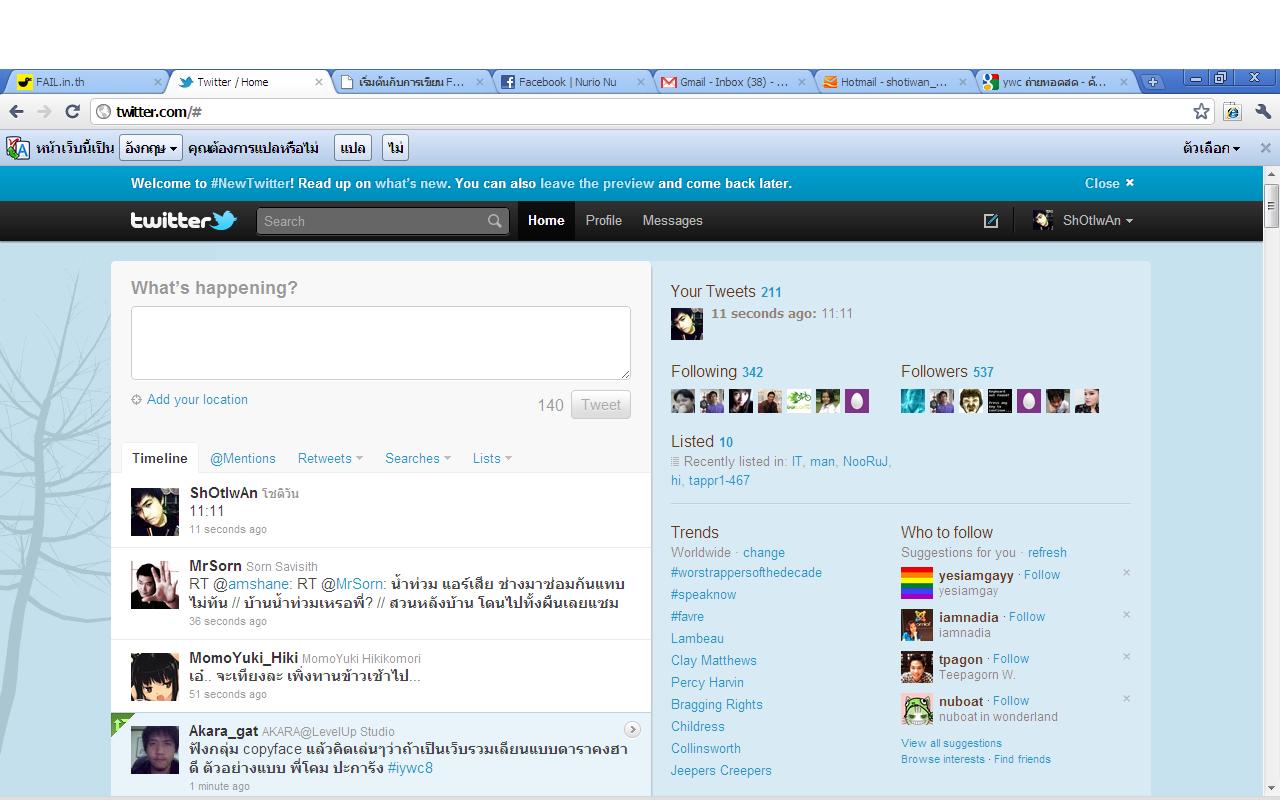Viewport: 1280px width, 800px height.
Task: Click the Tweet button
Action: [601, 405]
